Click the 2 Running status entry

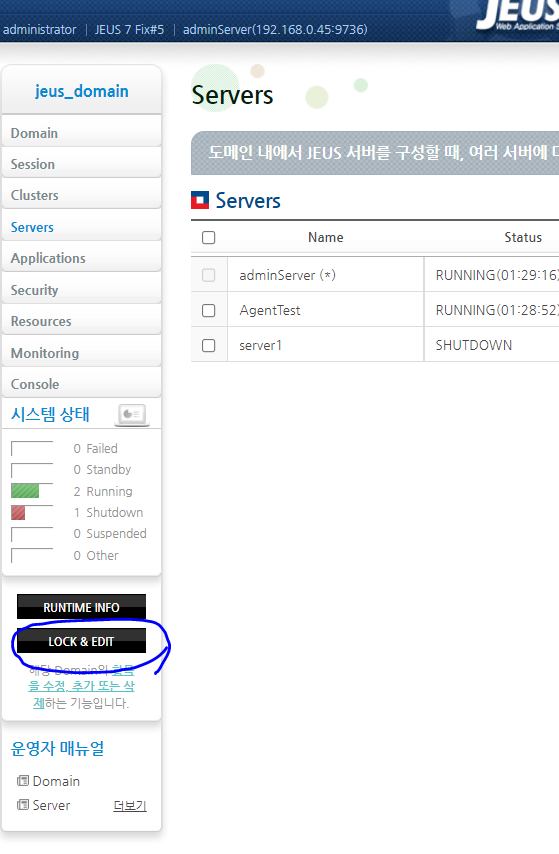103,491
